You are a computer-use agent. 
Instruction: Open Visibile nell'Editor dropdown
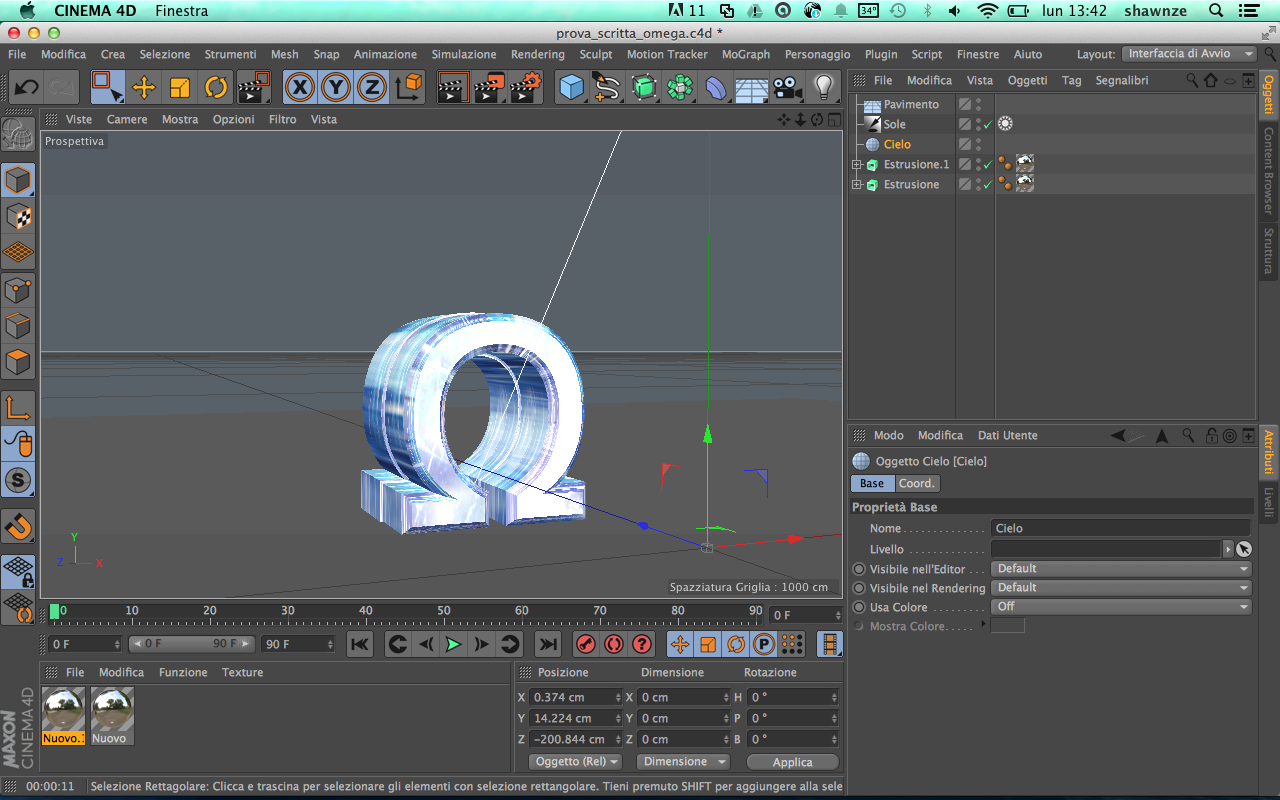coord(1120,569)
